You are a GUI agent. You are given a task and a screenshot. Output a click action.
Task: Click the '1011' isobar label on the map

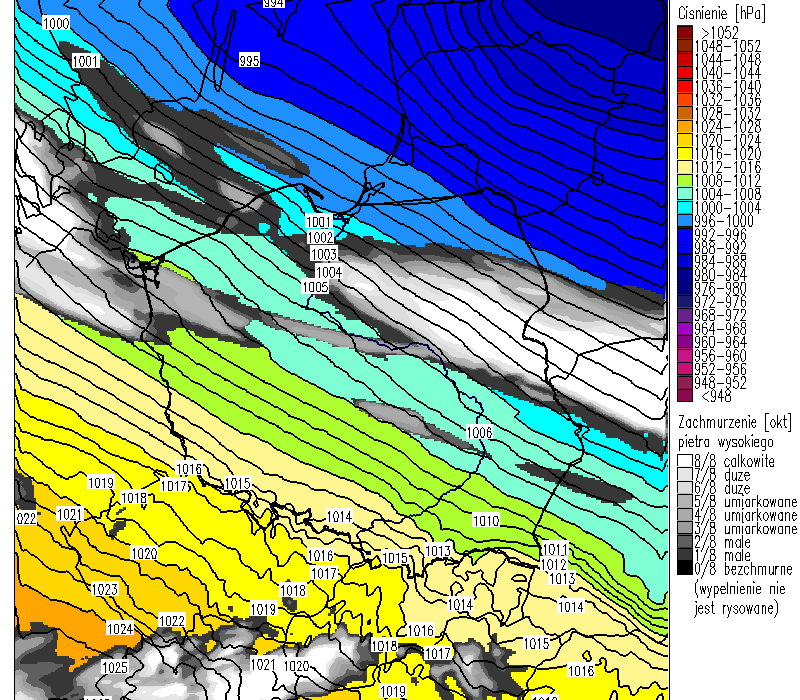coord(555,549)
